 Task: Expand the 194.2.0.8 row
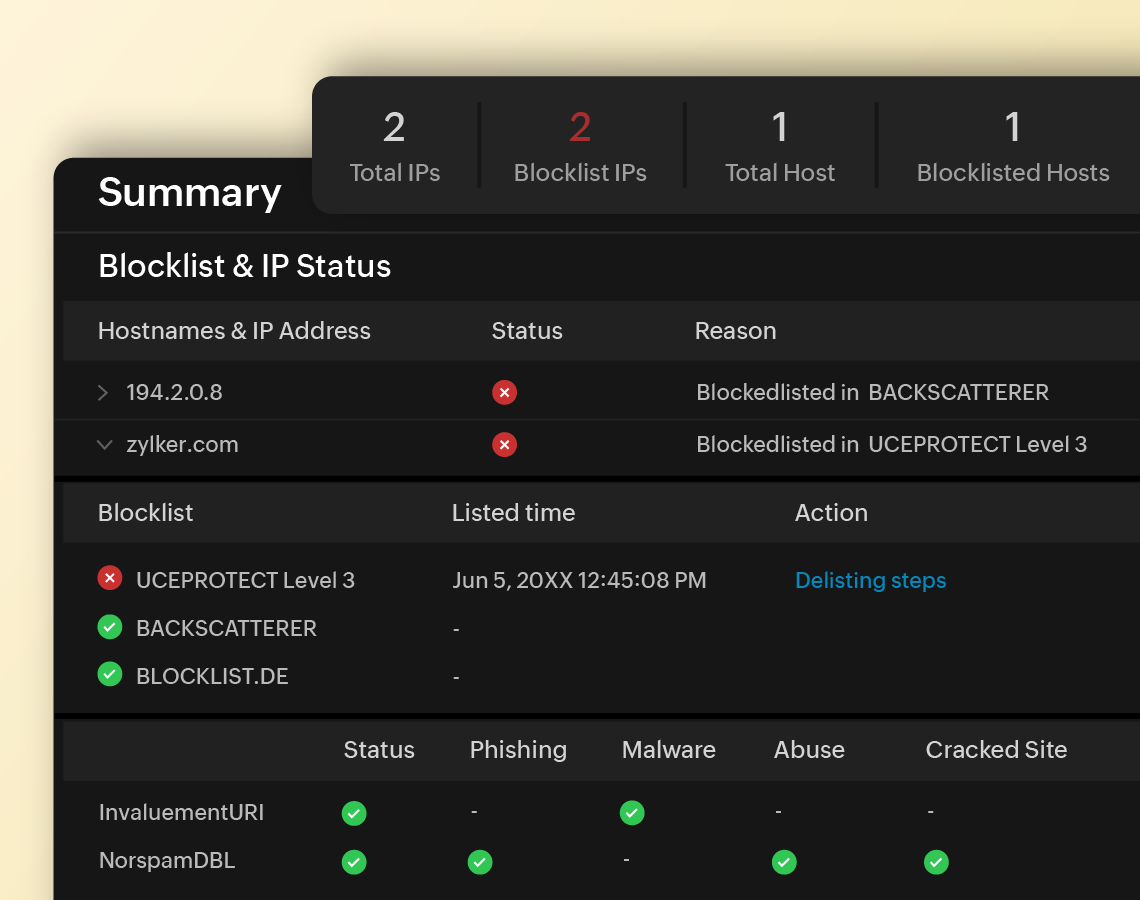[103, 392]
